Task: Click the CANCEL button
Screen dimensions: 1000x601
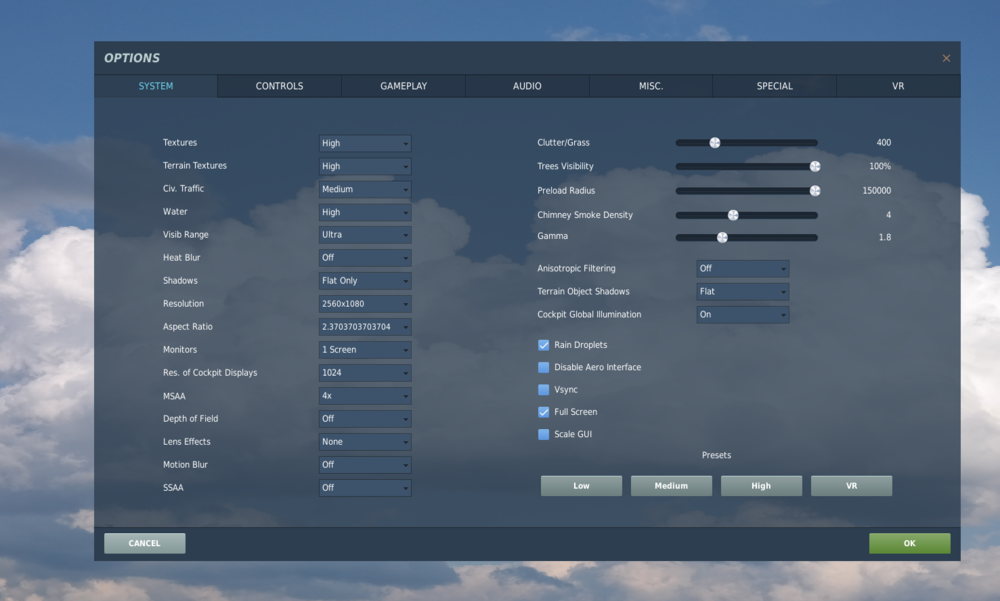Action: pos(145,544)
